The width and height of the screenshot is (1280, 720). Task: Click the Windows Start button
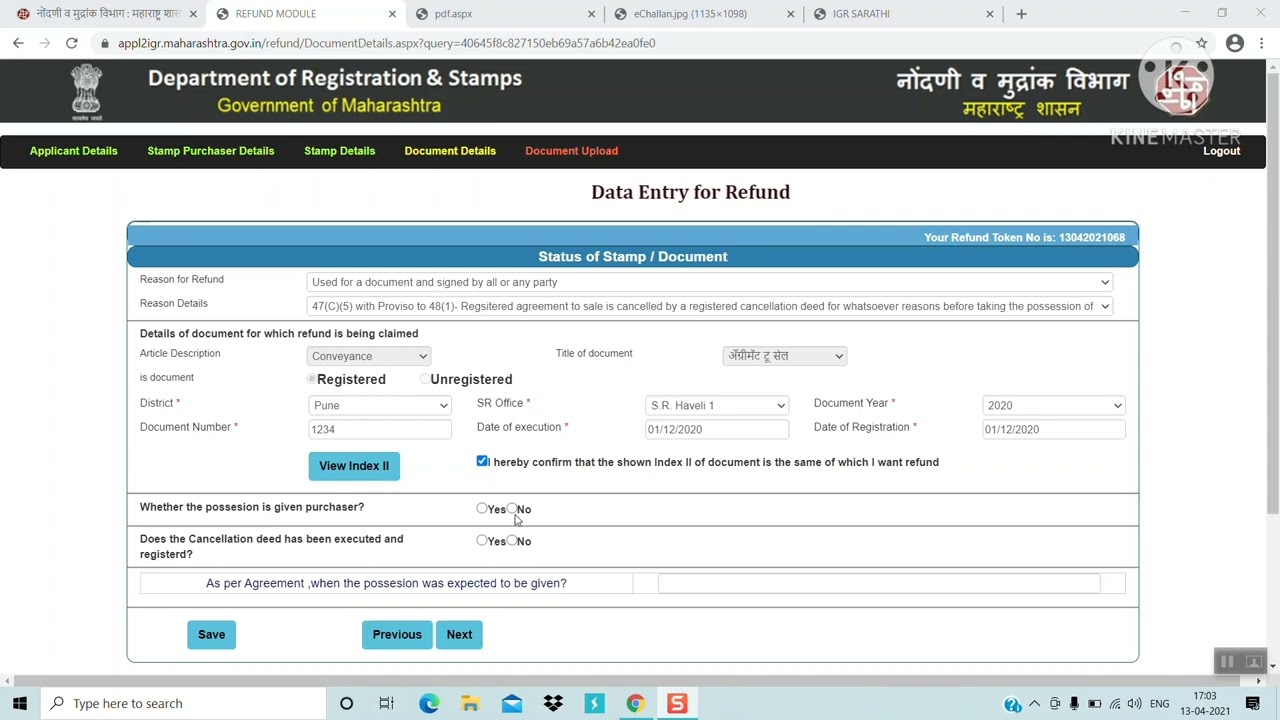[x=20, y=703]
